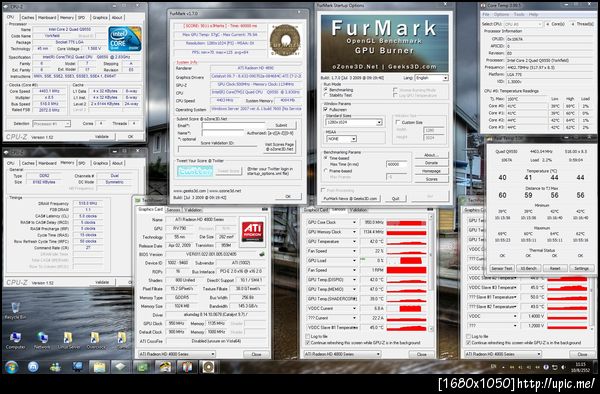Click Submit in FurMark score window
The width and height of the screenshot is (600, 394).
point(281,125)
